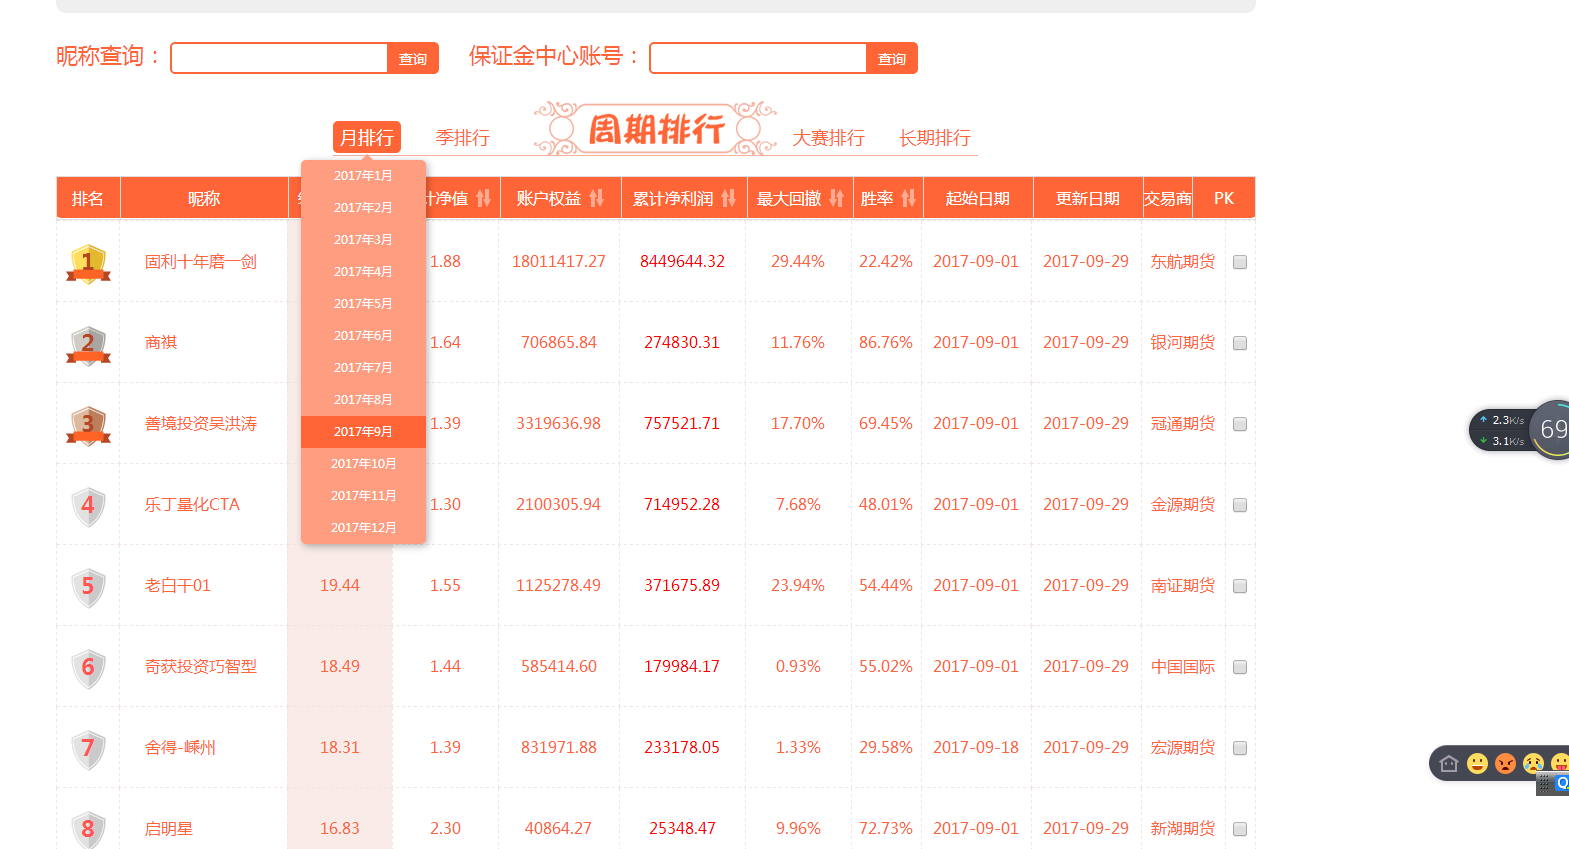1569x849 pixels.
Task: Click the network speed 69 floating widget
Action: coord(1550,430)
